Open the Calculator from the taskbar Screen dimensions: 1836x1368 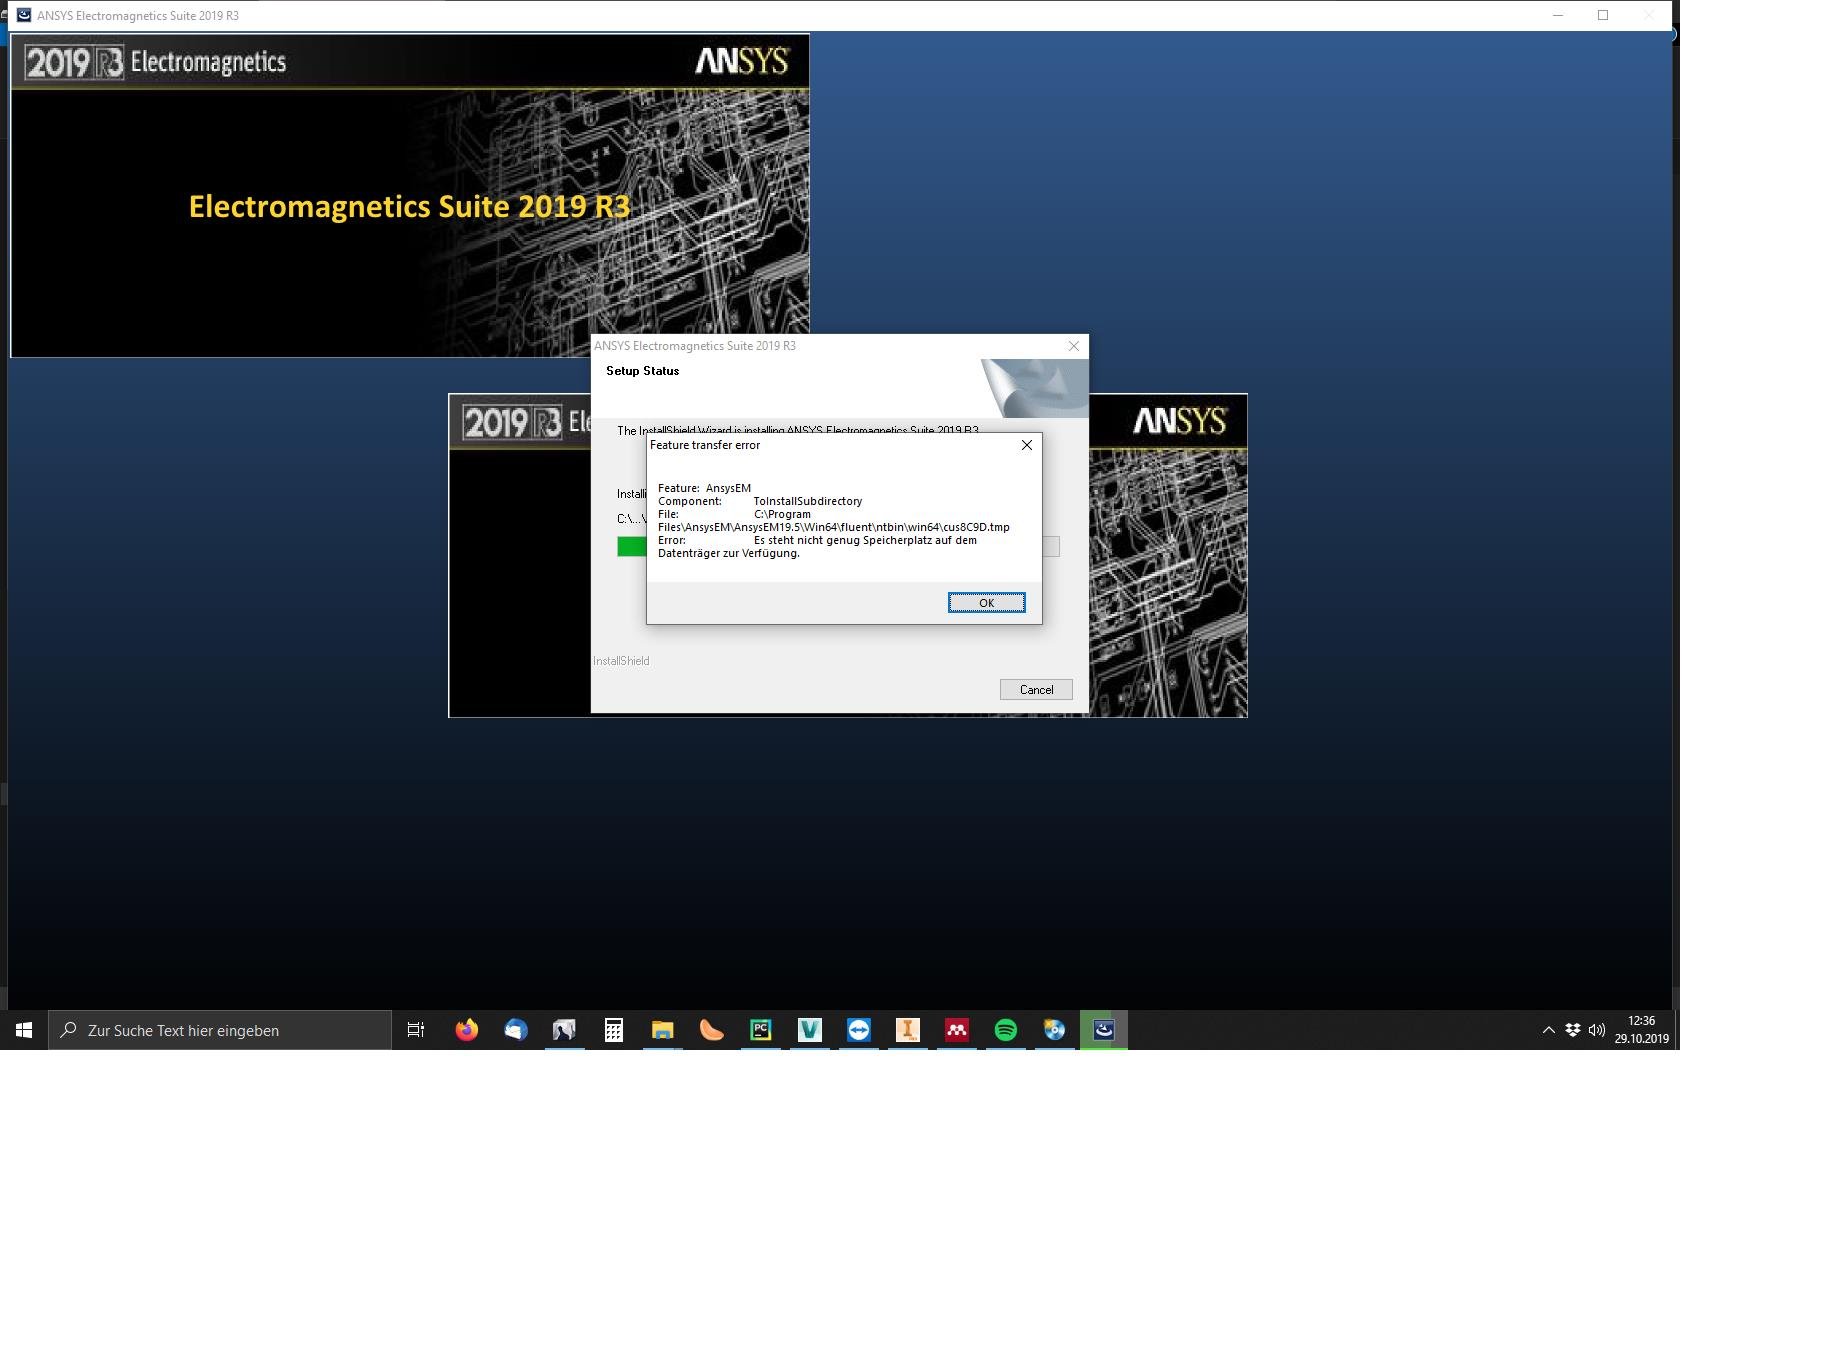[613, 1030]
